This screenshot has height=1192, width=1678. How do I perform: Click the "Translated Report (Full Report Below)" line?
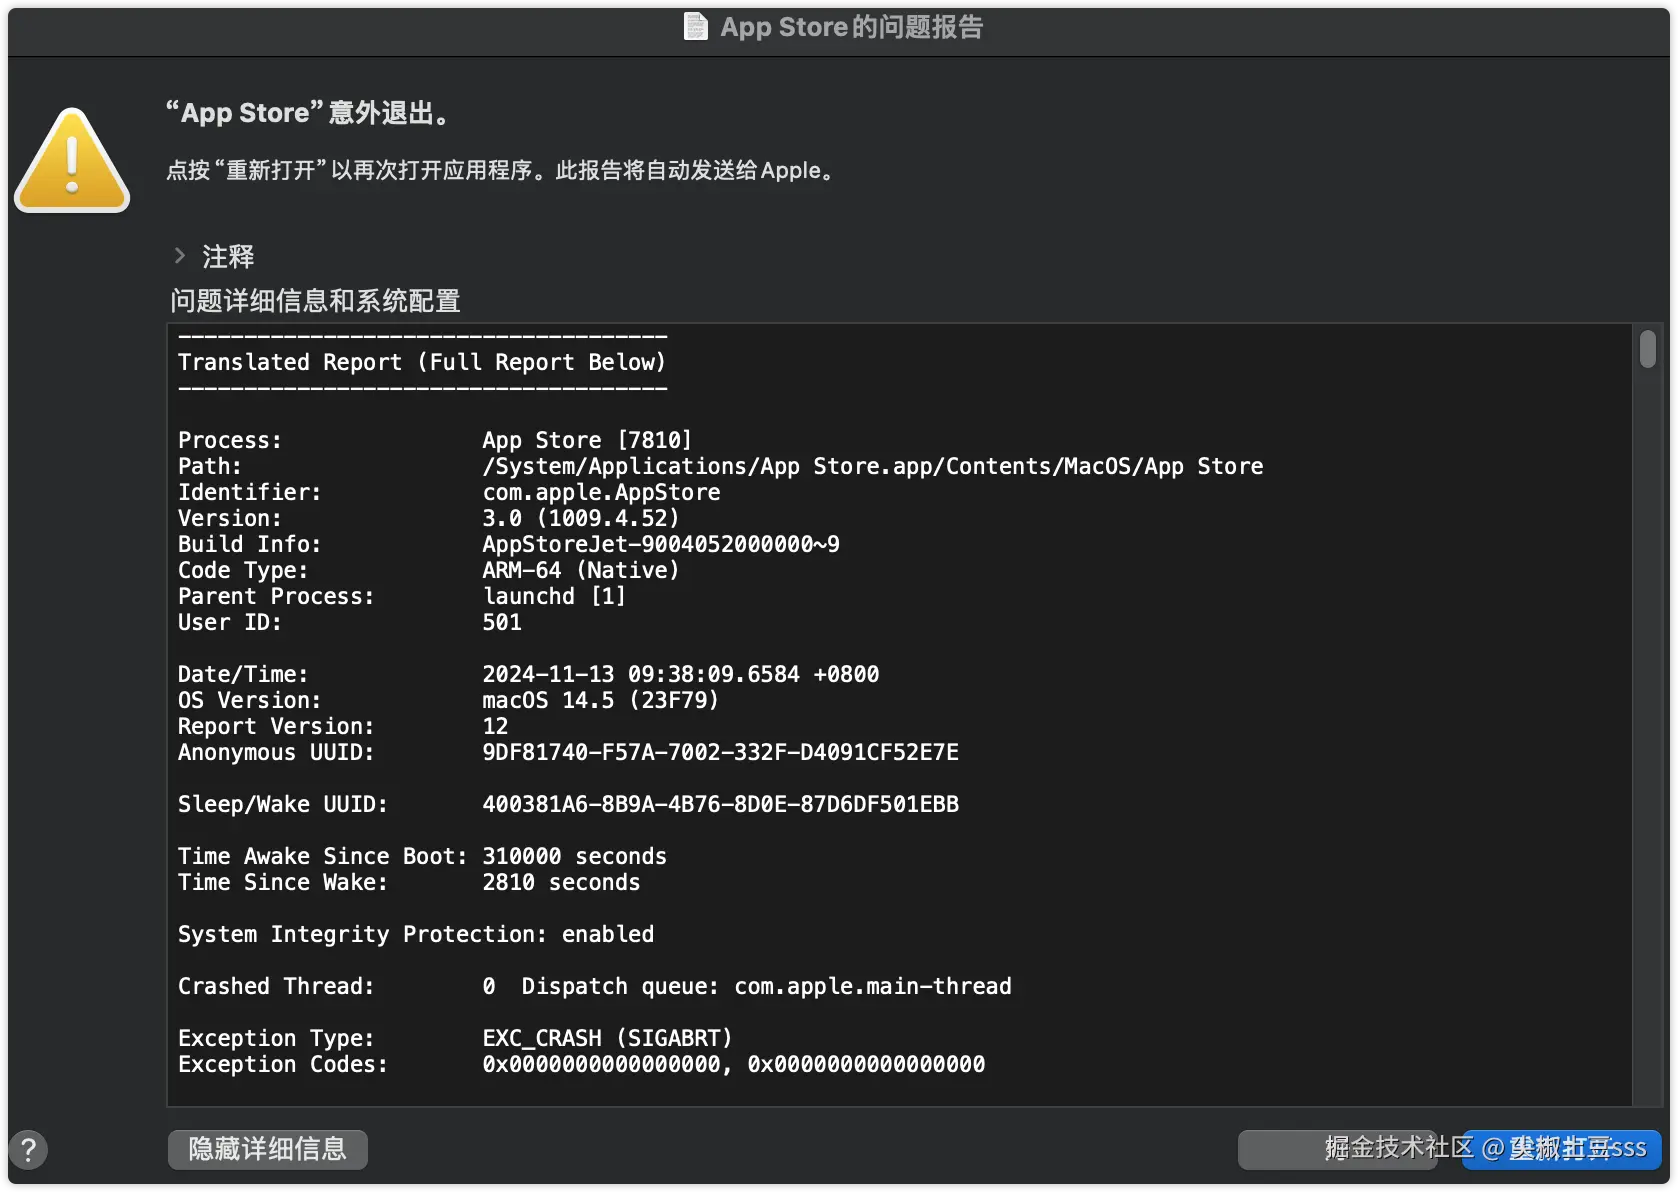coord(422,362)
